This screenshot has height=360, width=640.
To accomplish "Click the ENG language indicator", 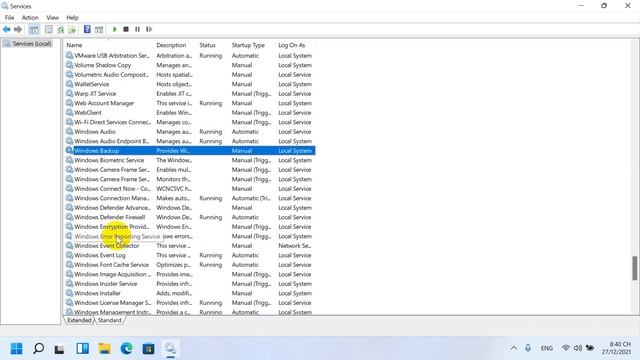I will pos(547,348).
